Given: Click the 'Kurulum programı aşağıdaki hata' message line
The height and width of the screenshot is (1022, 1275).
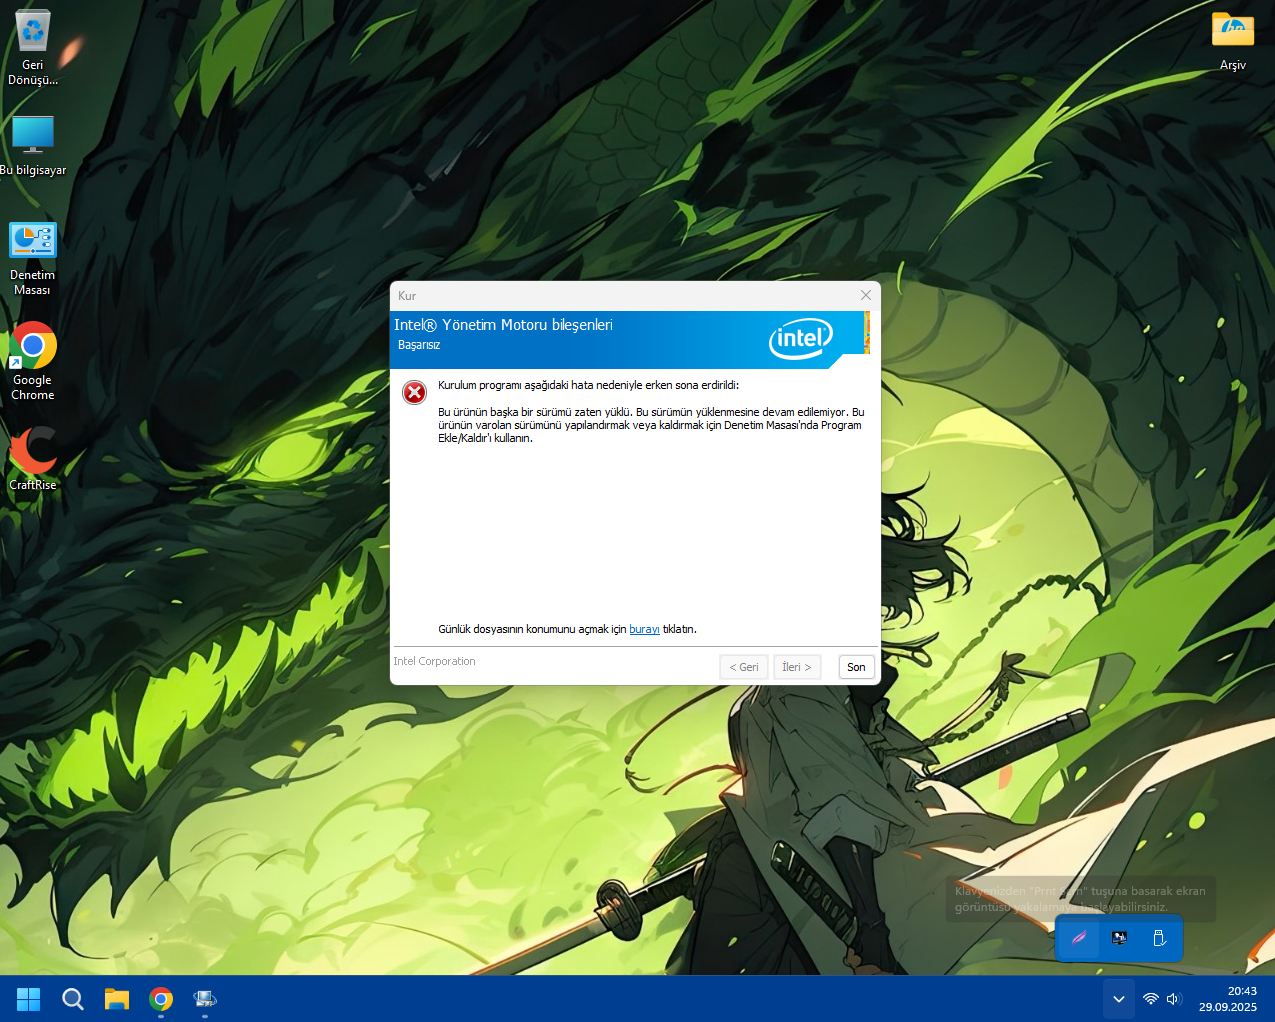Looking at the screenshot, I should click(x=588, y=385).
